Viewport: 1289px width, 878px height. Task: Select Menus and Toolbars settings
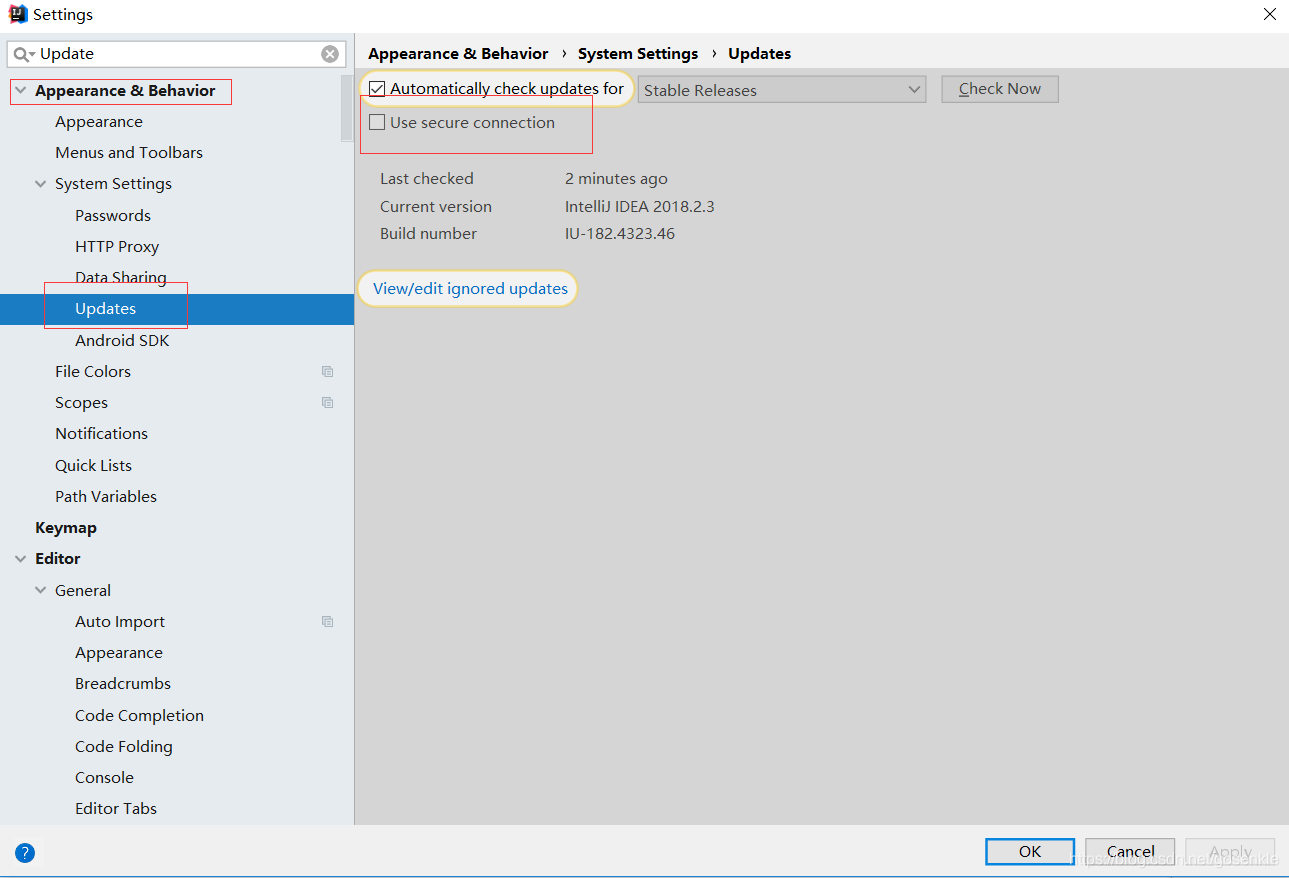point(129,153)
